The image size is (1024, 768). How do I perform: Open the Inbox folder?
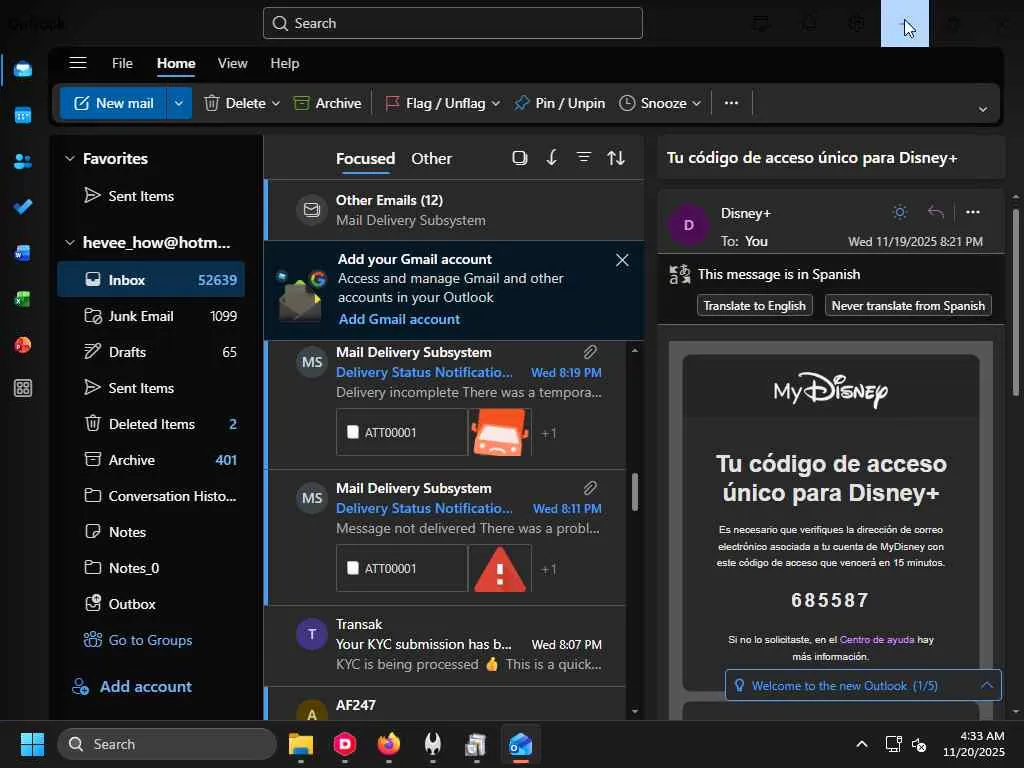point(151,280)
